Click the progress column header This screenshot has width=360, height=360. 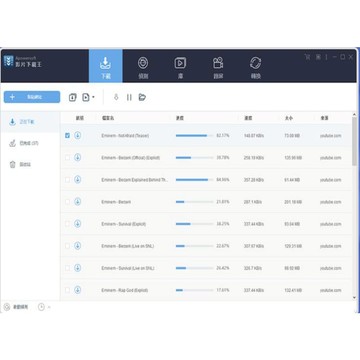[x=180, y=118]
